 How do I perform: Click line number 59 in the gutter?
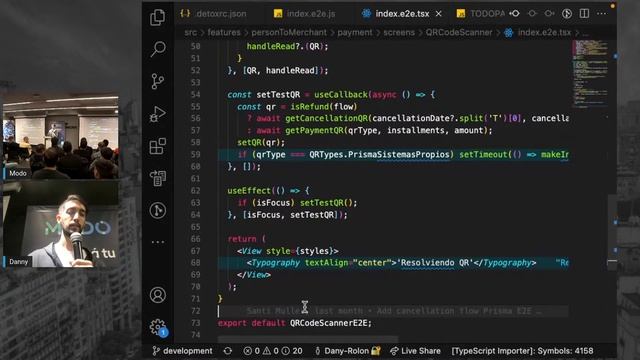tap(196, 155)
